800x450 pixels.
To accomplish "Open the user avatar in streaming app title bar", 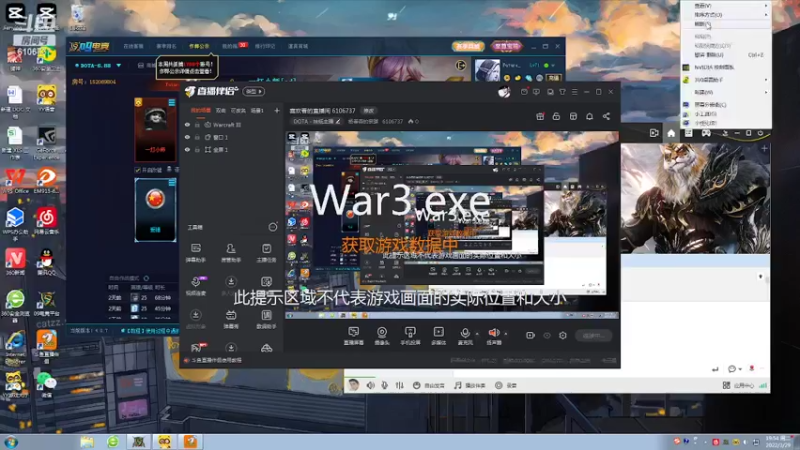I will 504,92.
